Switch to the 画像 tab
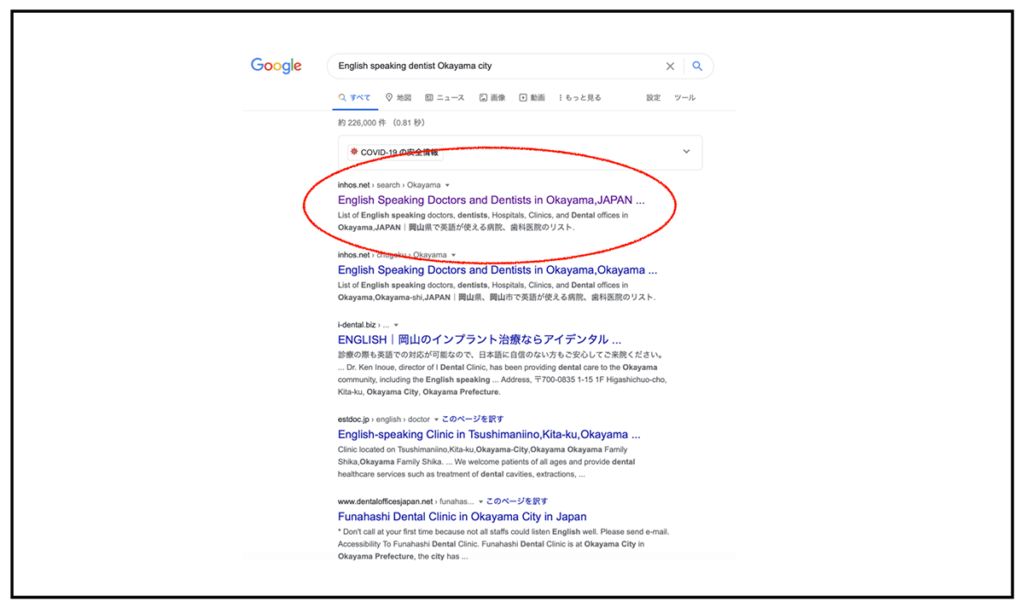 pos(492,97)
